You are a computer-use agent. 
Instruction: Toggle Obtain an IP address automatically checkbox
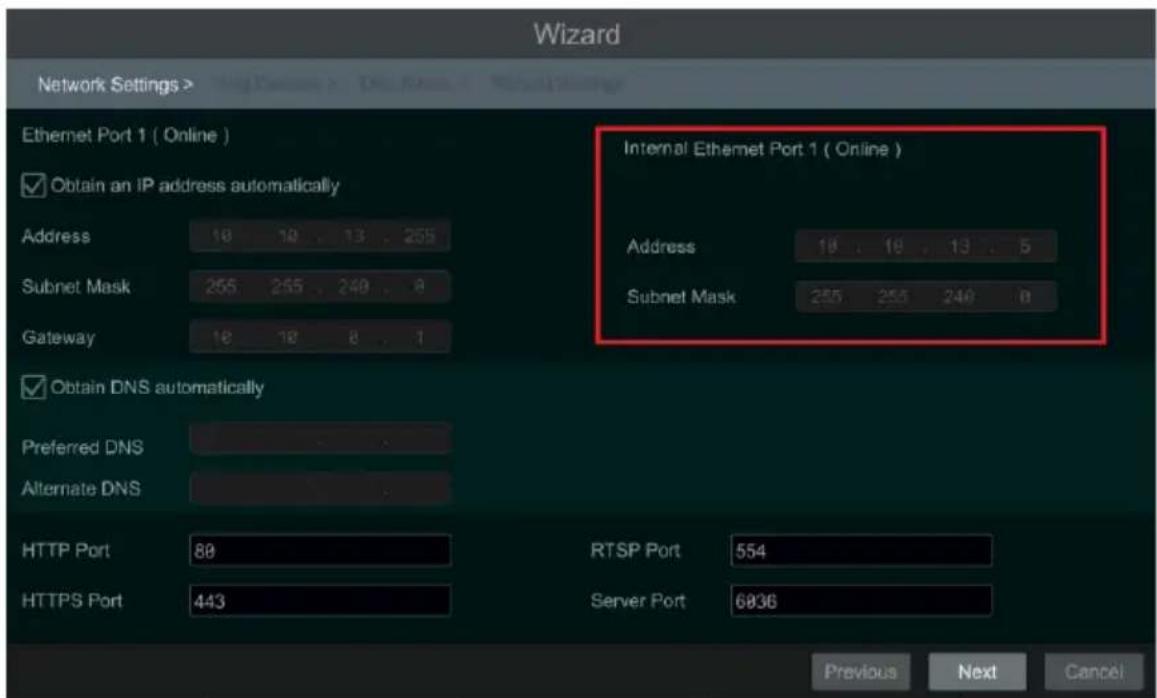34,185
